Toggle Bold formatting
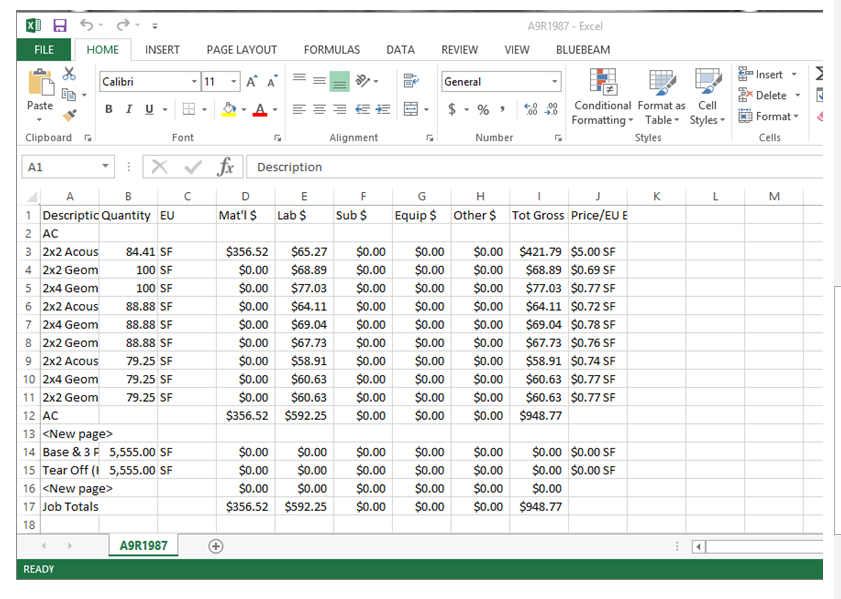841x599 pixels. click(x=109, y=109)
